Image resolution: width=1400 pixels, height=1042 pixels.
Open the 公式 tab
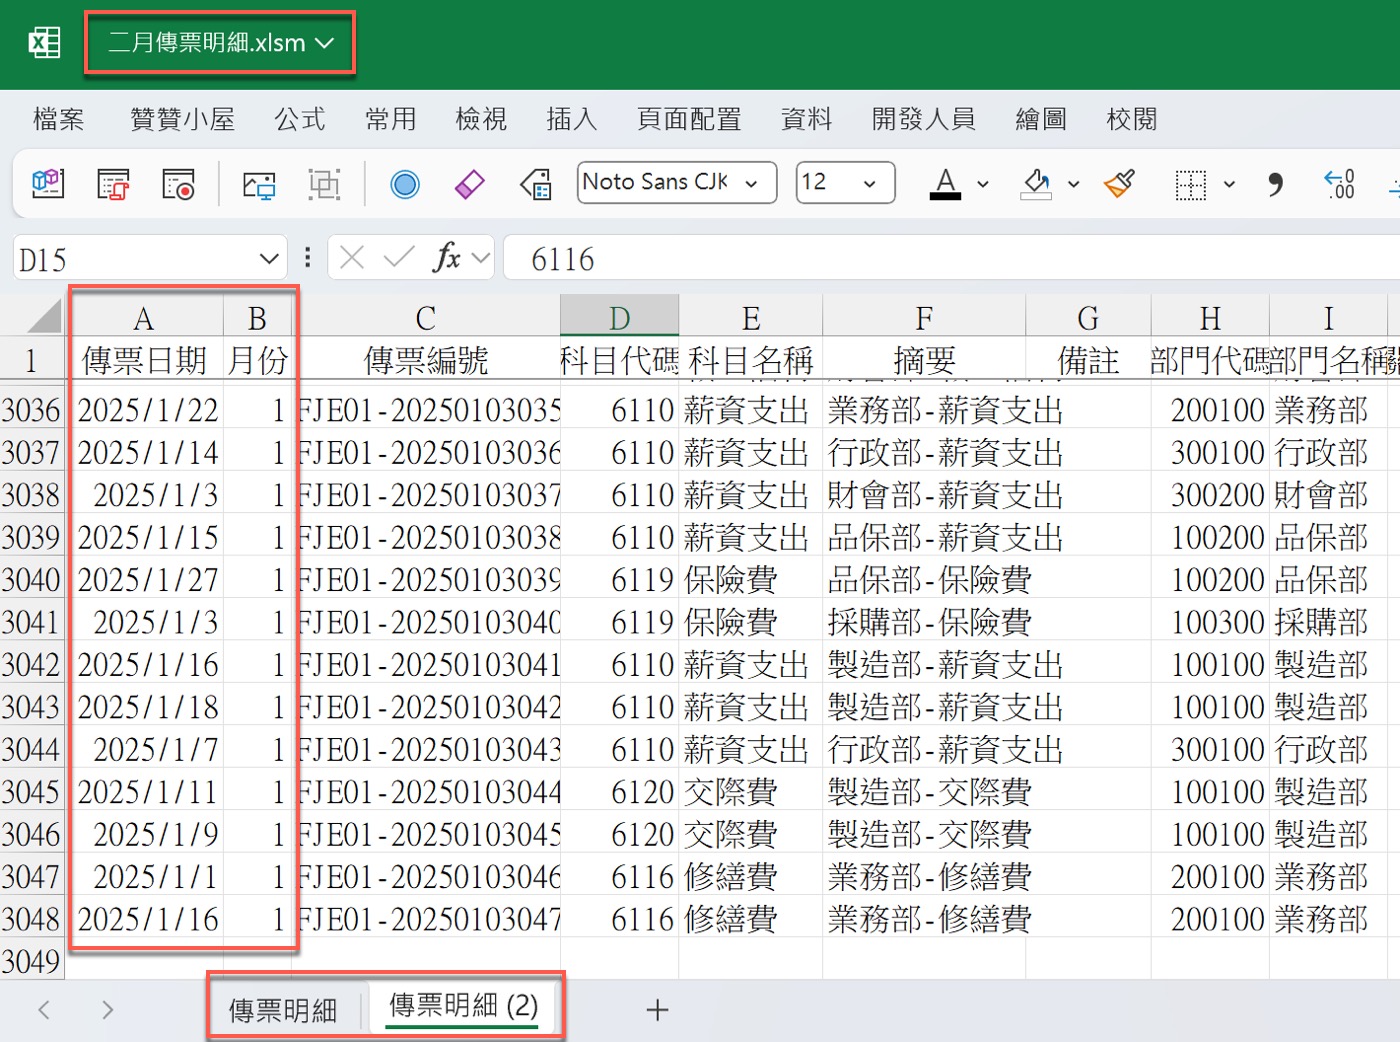(x=300, y=119)
